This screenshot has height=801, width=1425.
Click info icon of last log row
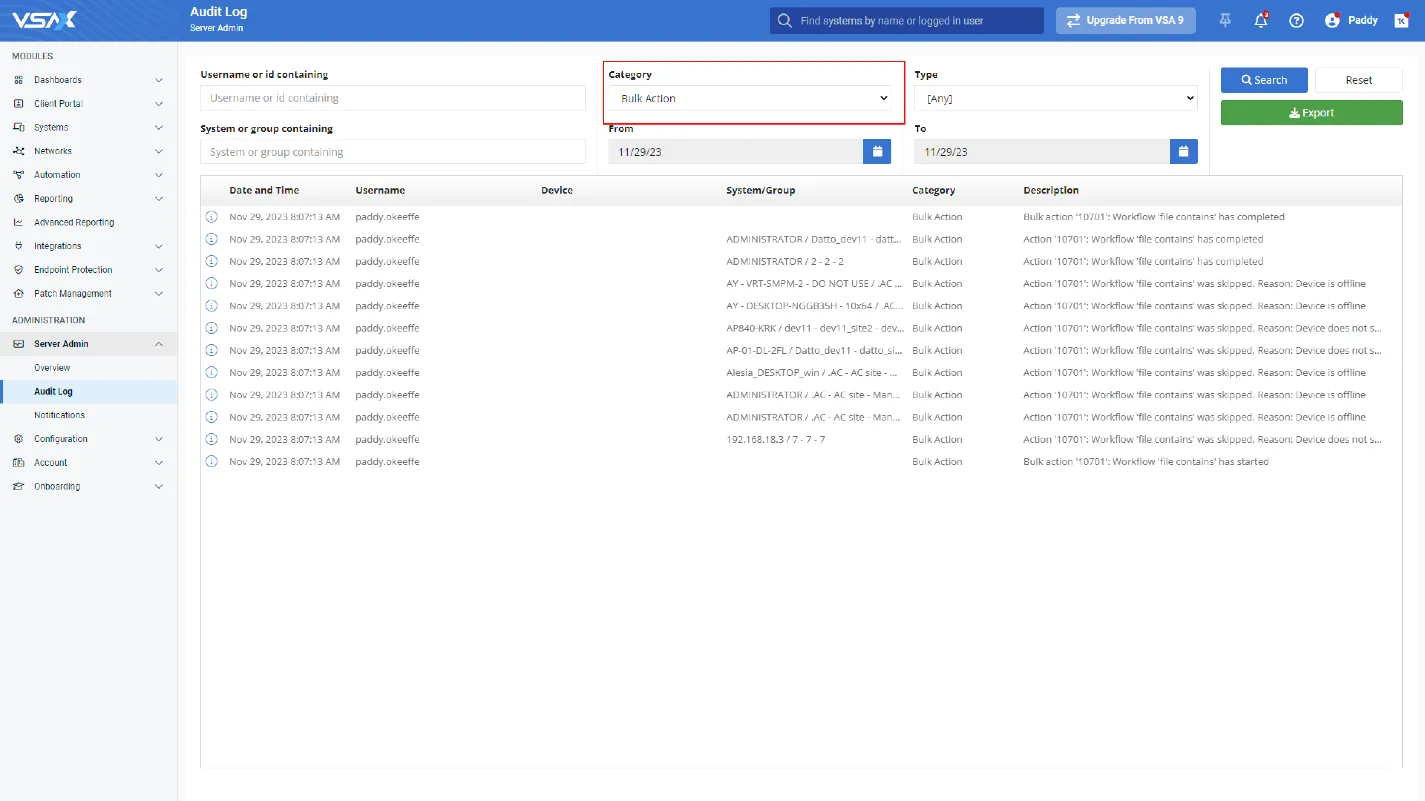pyautogui.click(x=211, y=462)
